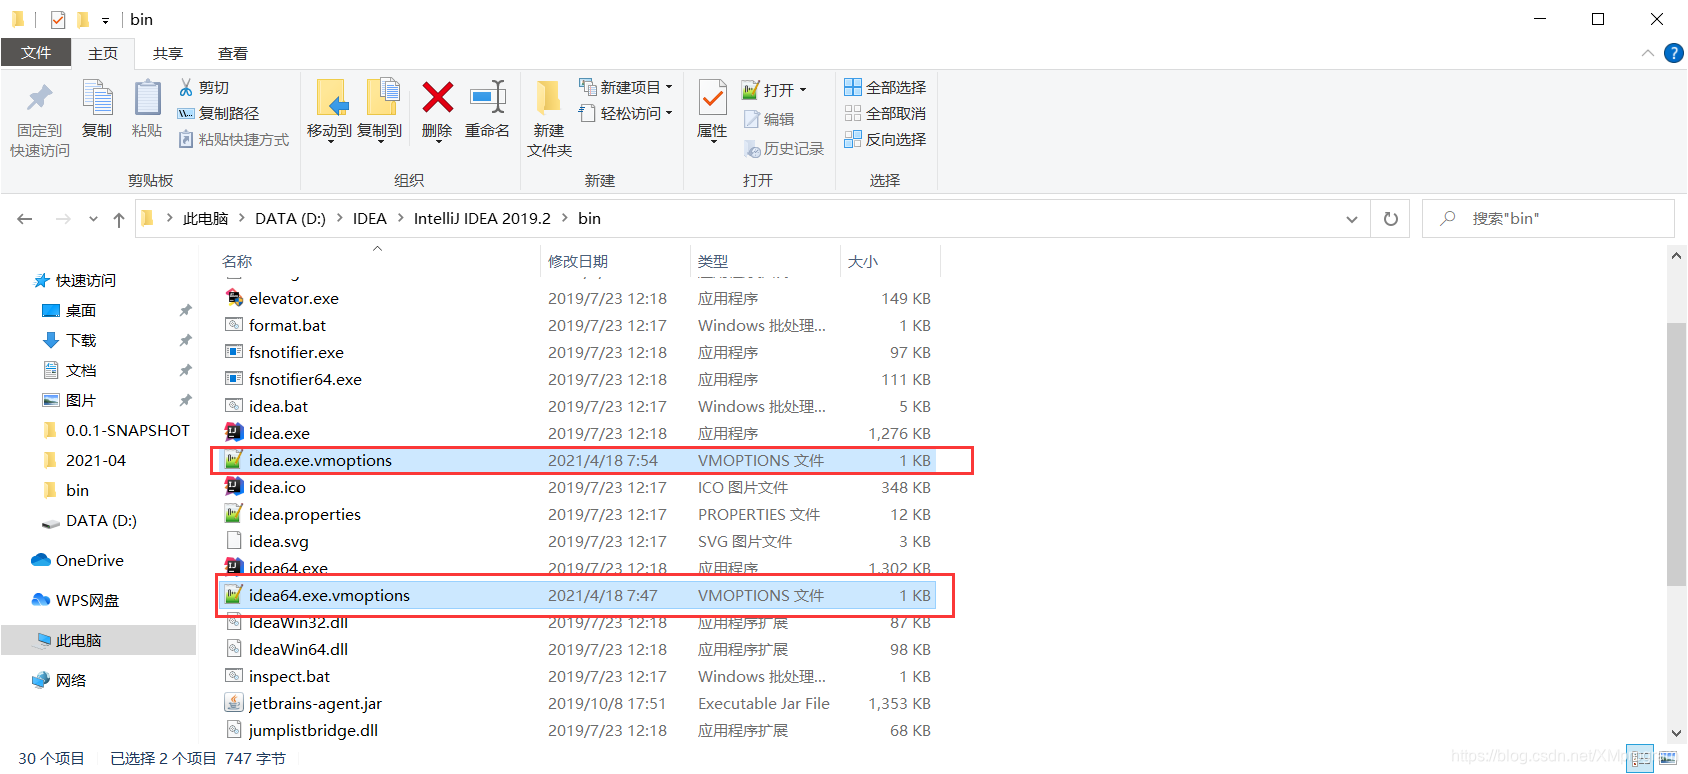Click the History (历史记录) button
The width and height of the screenshot is (1688, 774).
pyautogui.click(x=784, y=149)
